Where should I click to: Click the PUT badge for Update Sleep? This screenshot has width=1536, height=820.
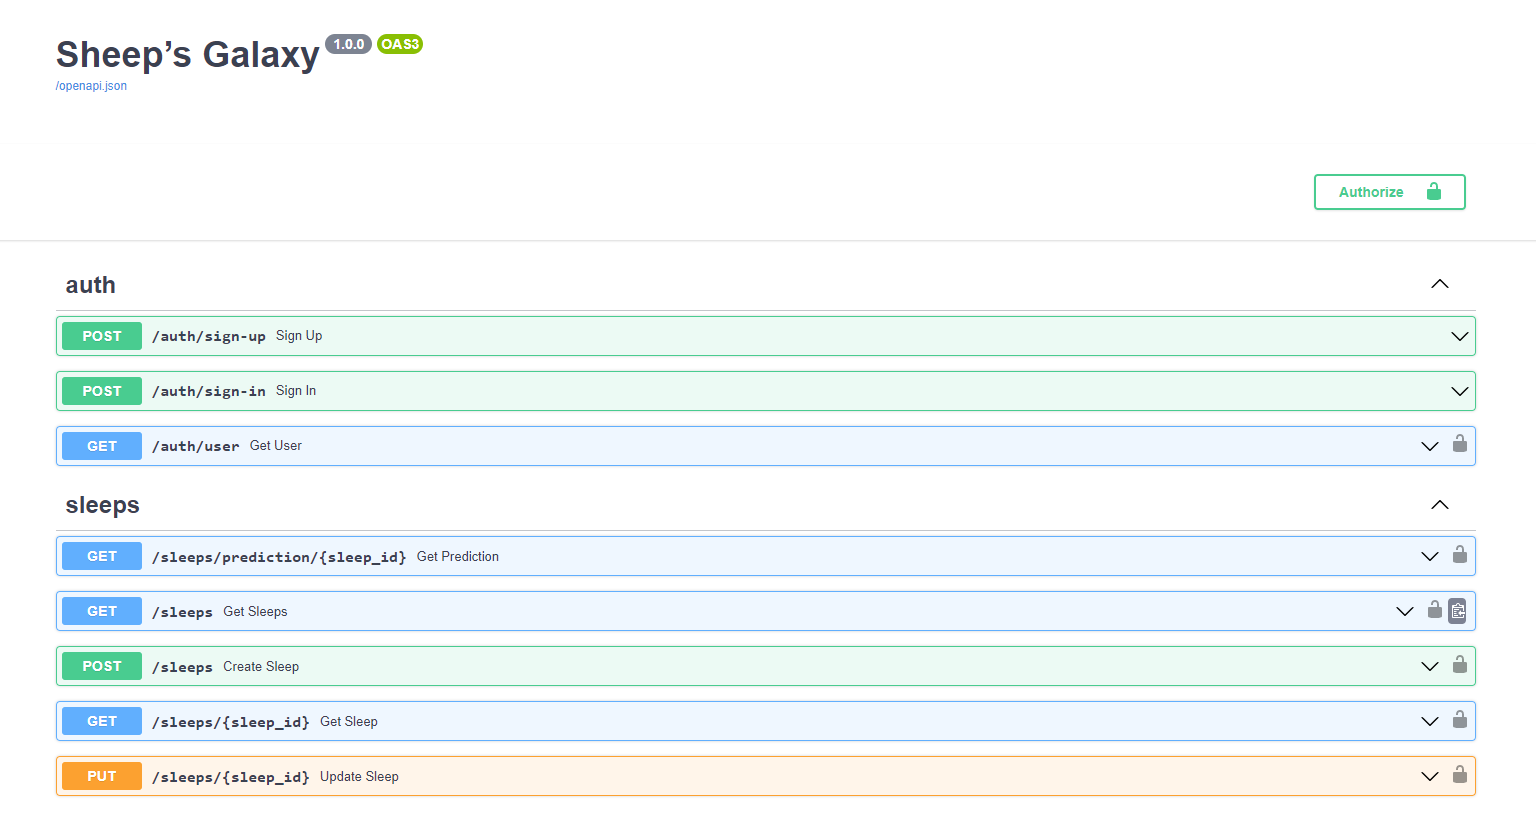[x=102, y=776]
